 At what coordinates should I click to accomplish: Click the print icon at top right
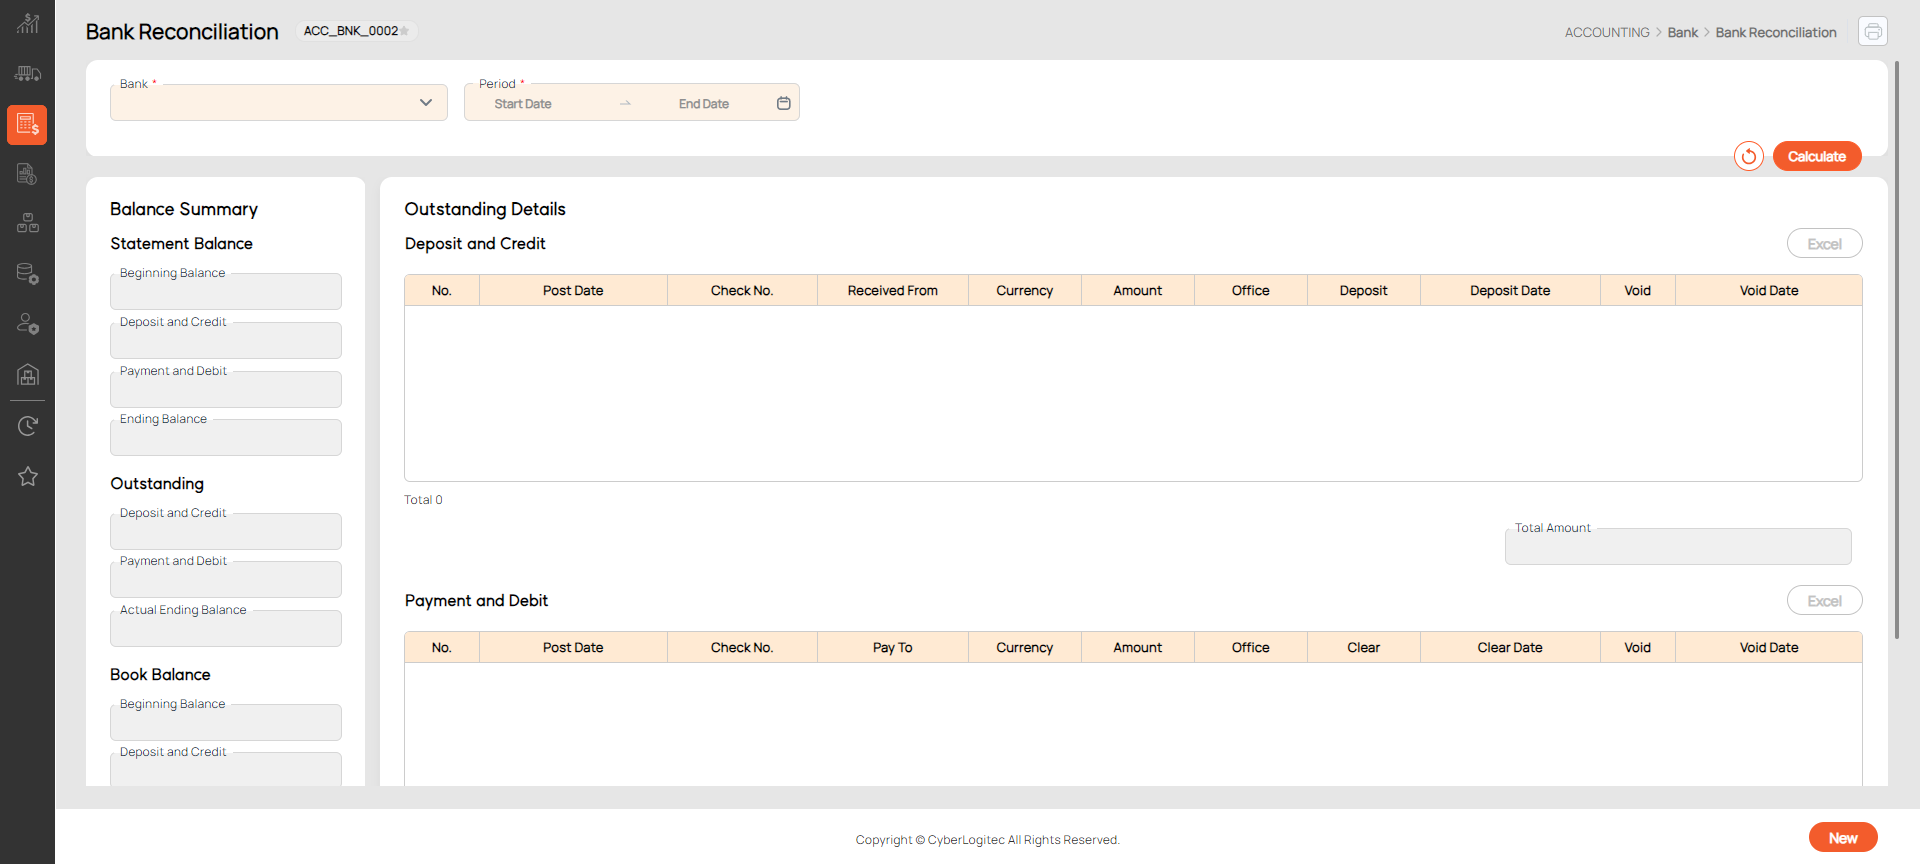click(x=1872, y=32)
